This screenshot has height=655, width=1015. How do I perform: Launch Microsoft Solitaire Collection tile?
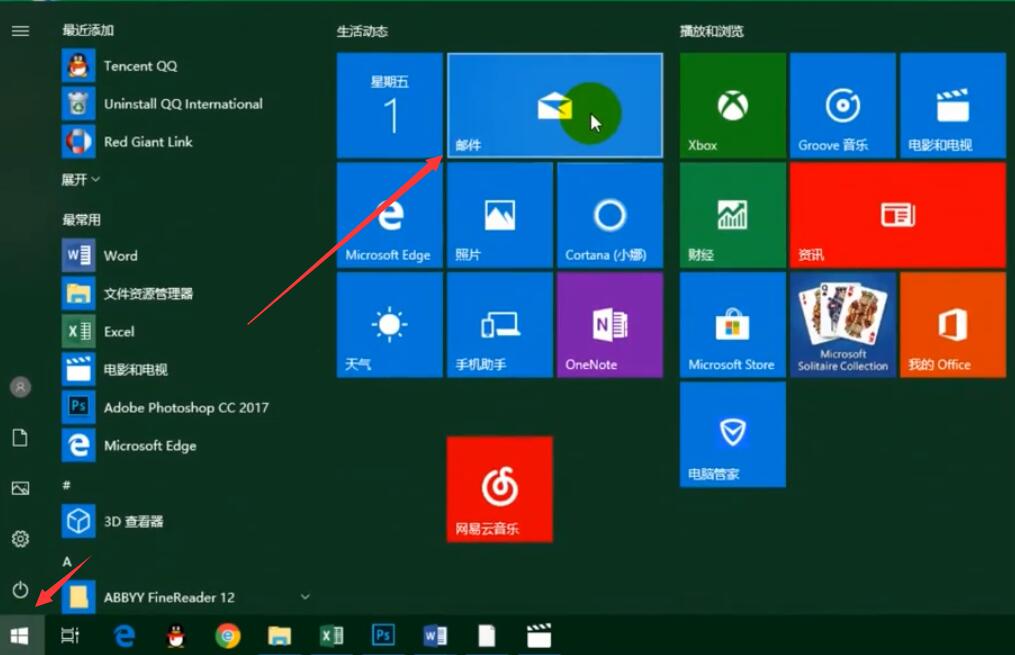coord(842,325)
